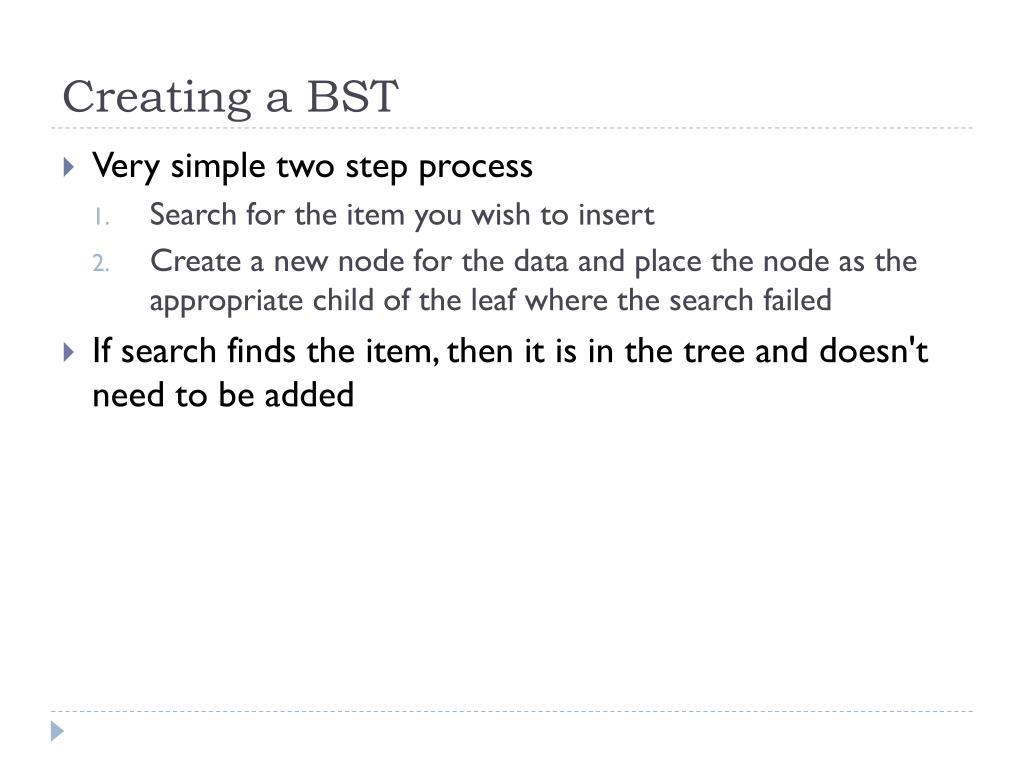Viewport: 1024px width, 768px height.
Task: Click the list number '1.' marker
Action: pos(101,217)
